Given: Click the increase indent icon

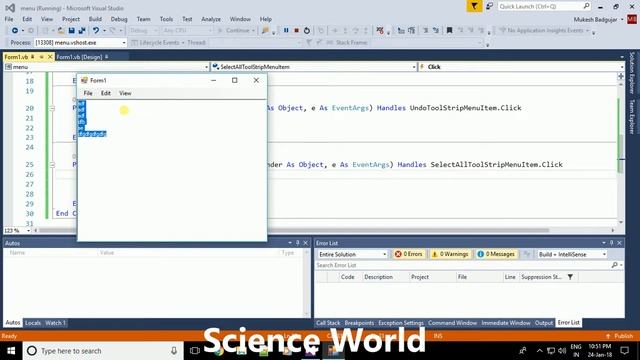Looking at the screenshot, I should point(411,31).
